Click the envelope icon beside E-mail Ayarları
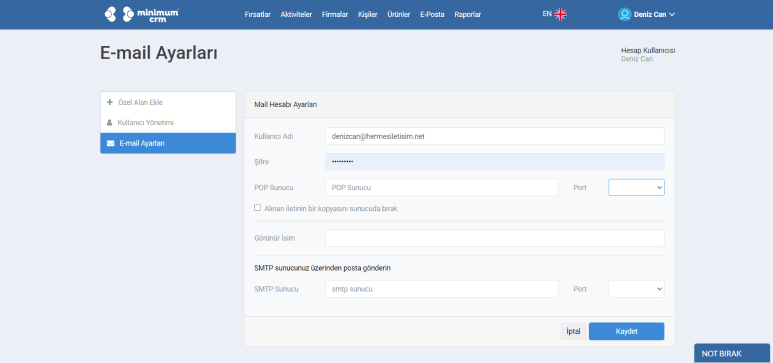This screenshot has width=773, height=363. coord(110,144)
